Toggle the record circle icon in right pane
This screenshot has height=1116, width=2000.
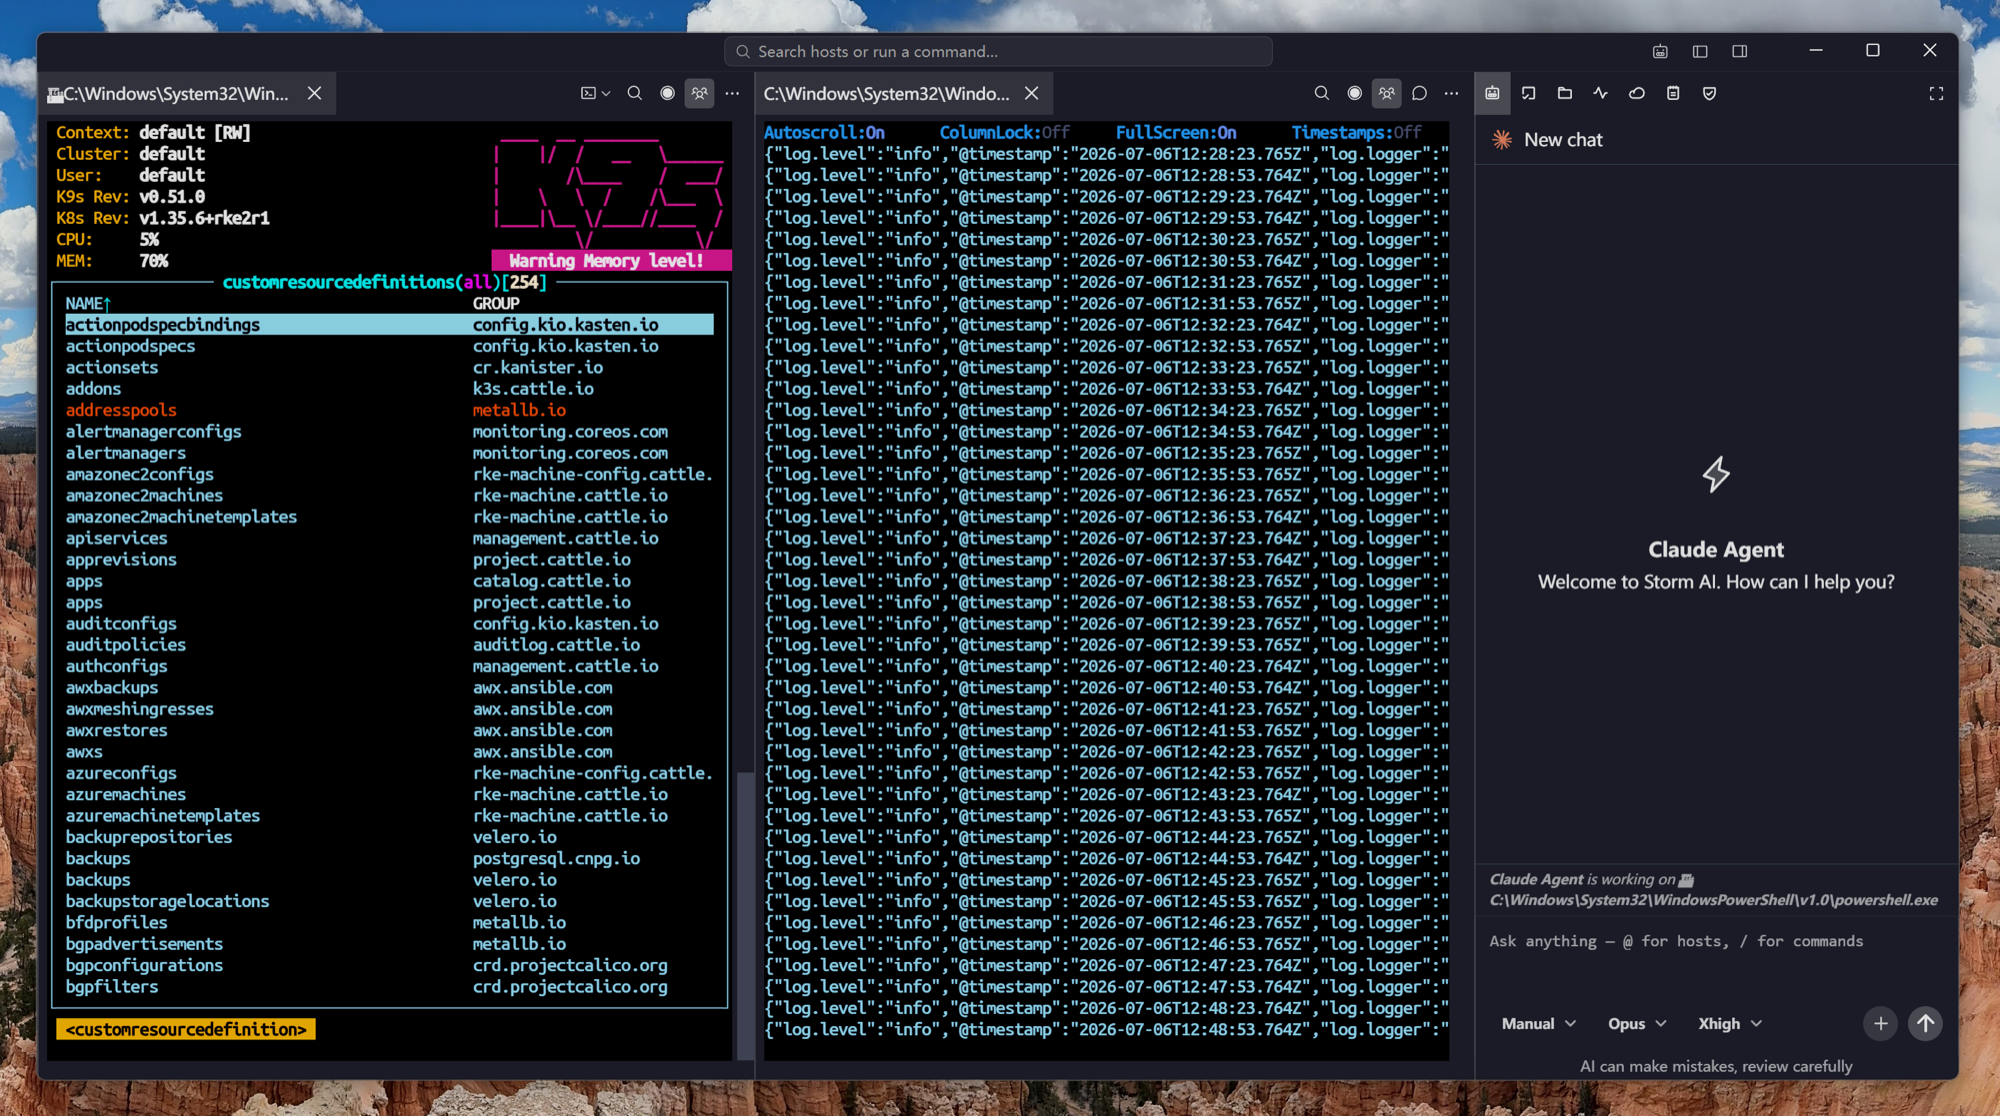point(1354,93)
